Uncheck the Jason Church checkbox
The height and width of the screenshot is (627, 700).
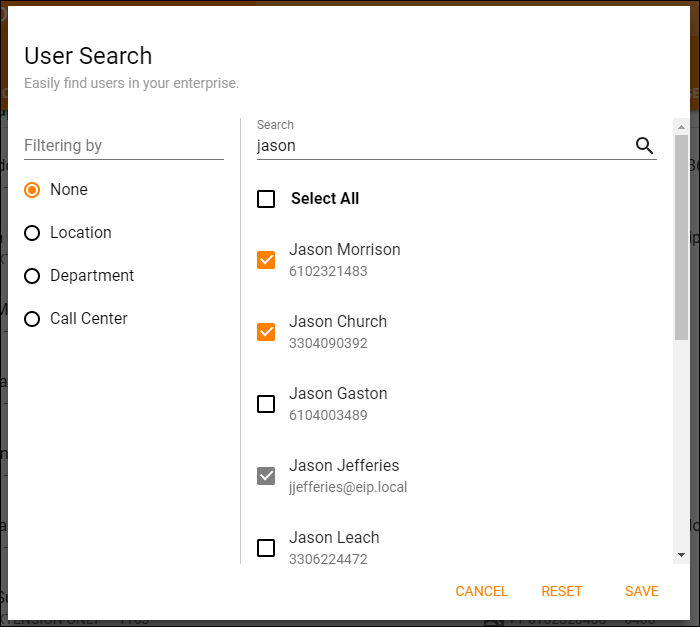pyautogui.click(x=266, y=332)
